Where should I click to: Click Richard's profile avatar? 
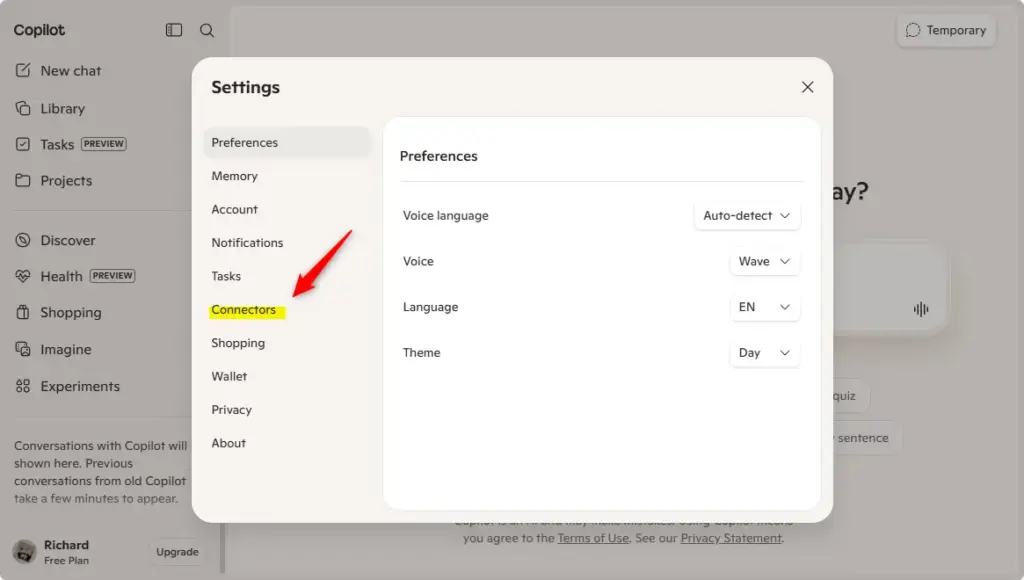point(25,551)
